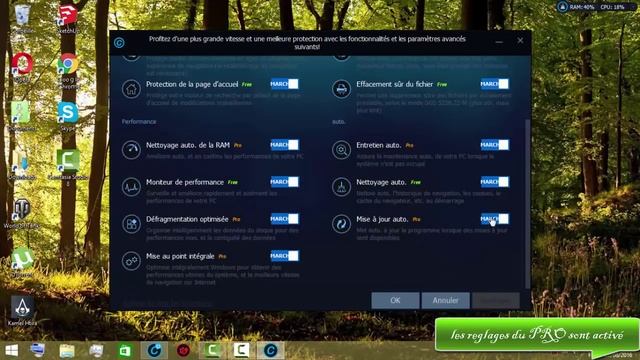Toggle Mise à jour auto. switch
This screenshot has width=640, height=360.
[x=494, y=219]
